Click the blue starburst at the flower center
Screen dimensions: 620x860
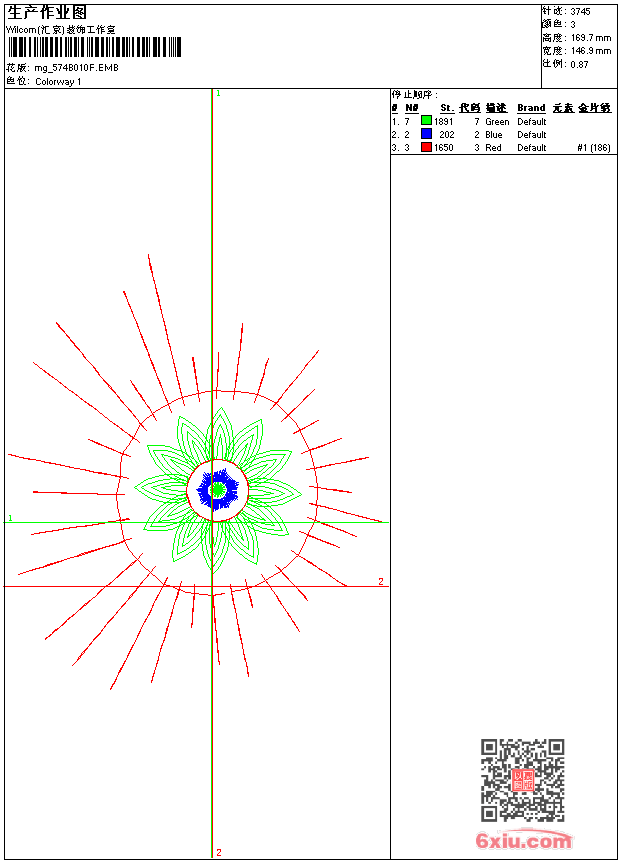[x=217, y=489]
